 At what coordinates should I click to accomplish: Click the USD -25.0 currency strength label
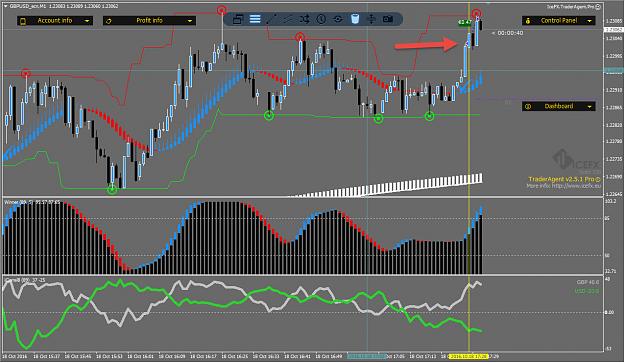point(587,291)
